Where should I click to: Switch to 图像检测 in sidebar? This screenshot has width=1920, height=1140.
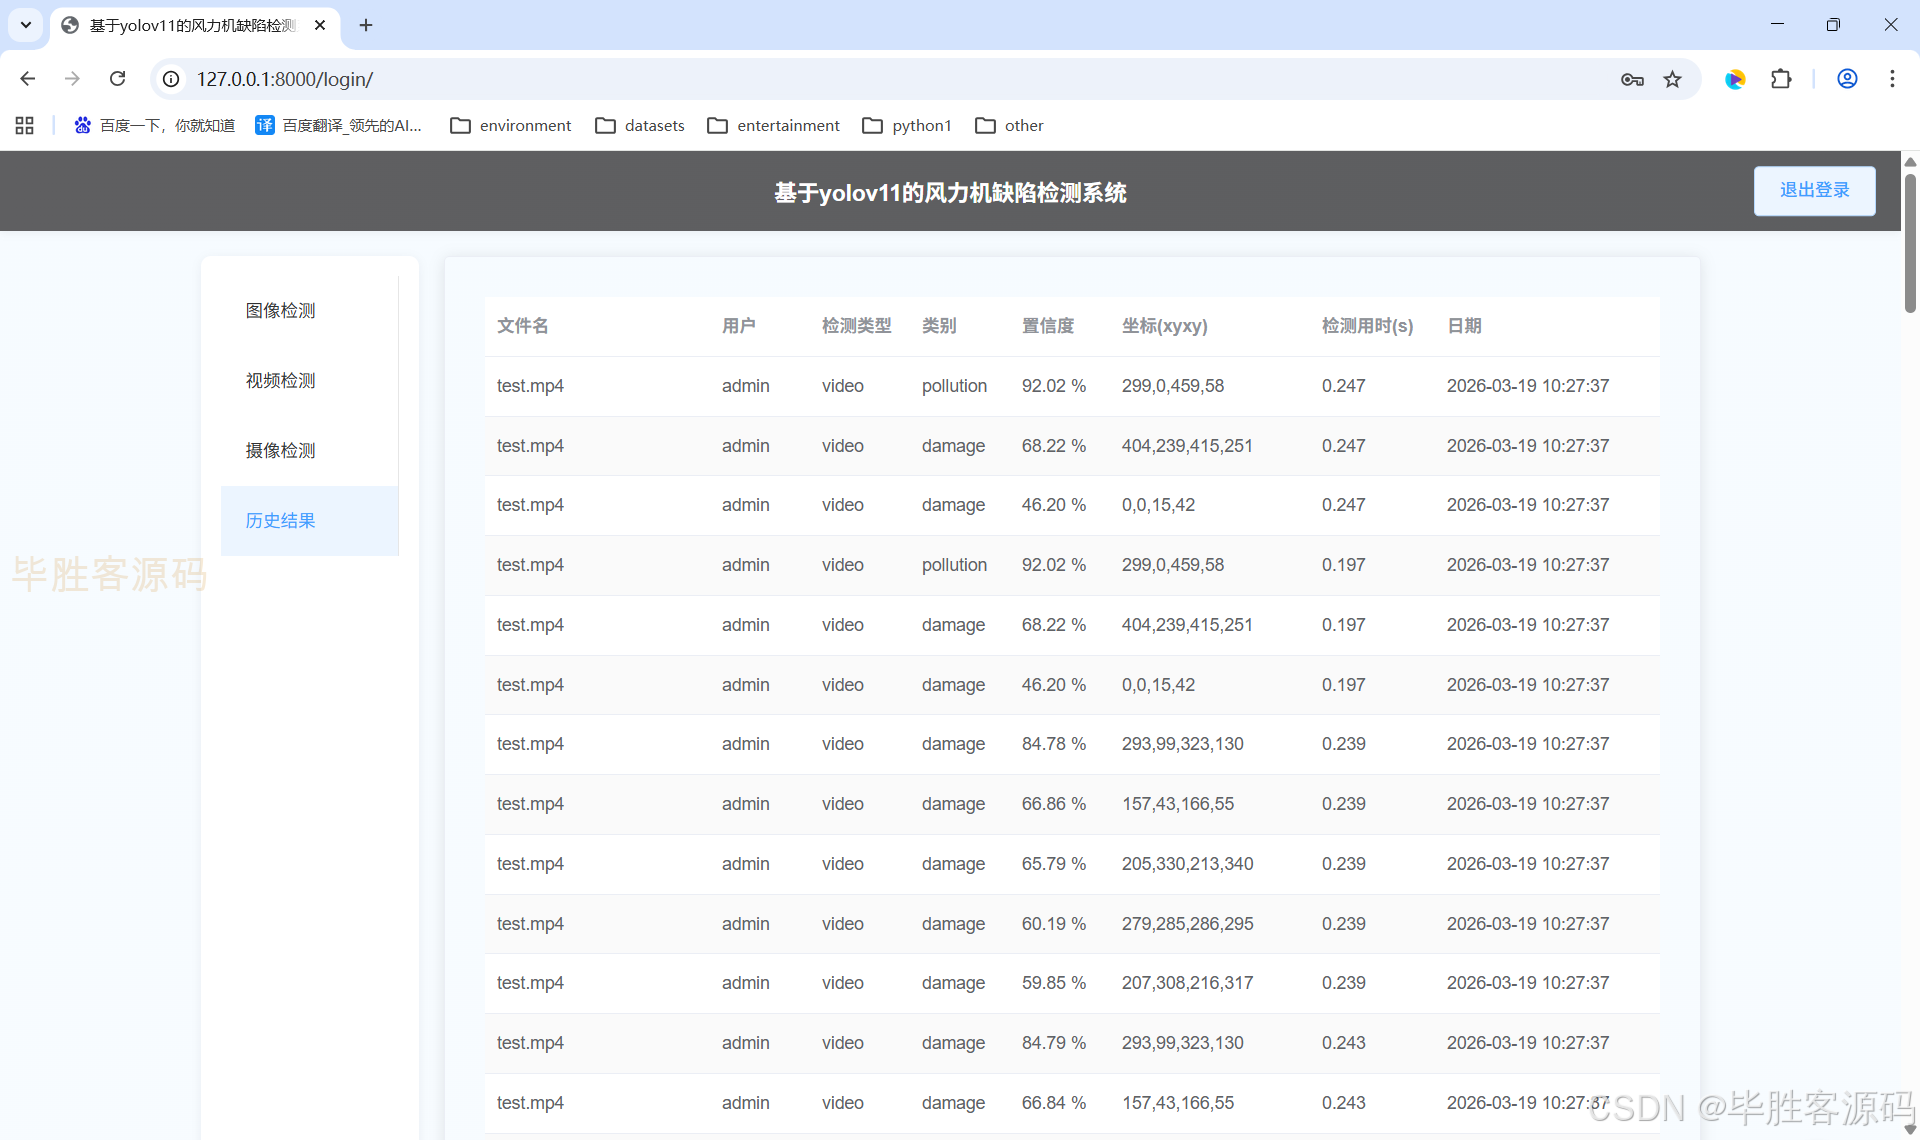[x=309, y=311]
